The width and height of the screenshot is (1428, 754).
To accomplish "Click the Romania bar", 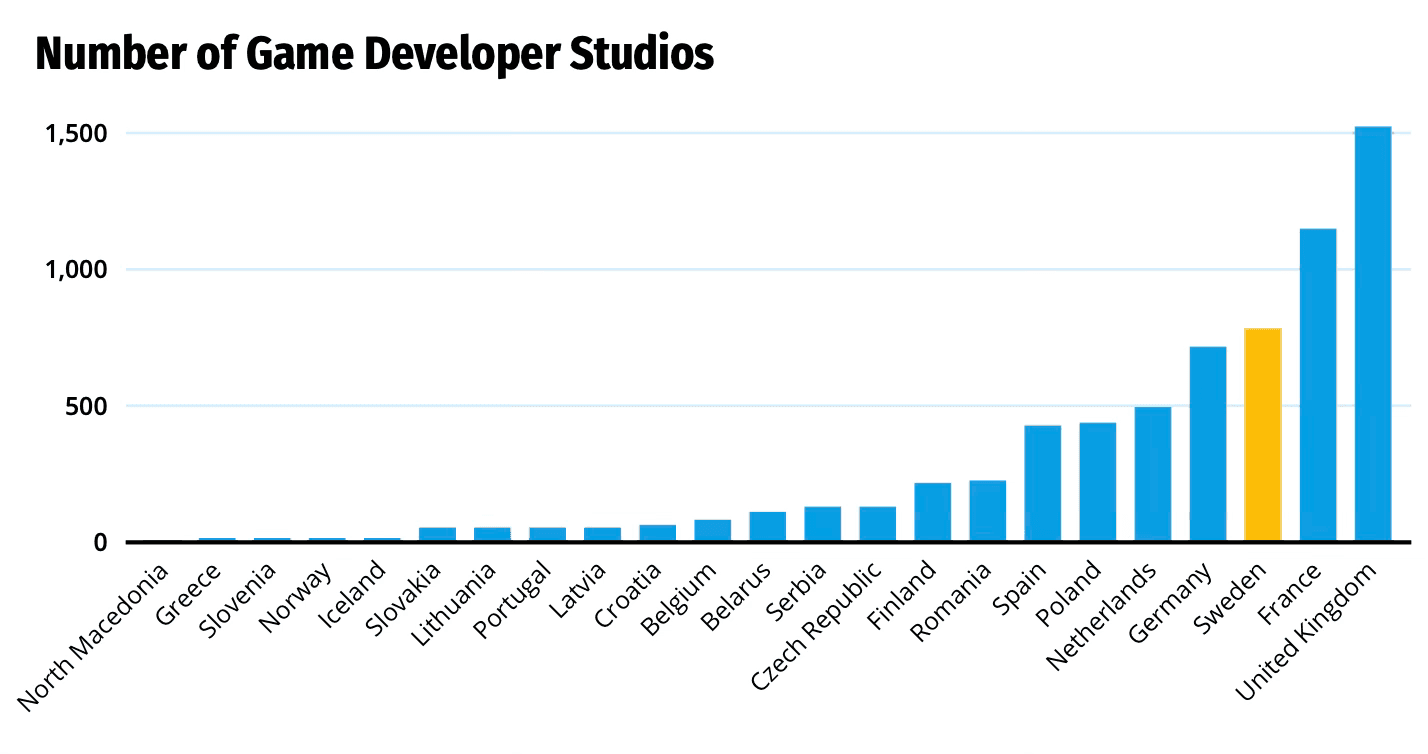I will (x=988, y=510).
